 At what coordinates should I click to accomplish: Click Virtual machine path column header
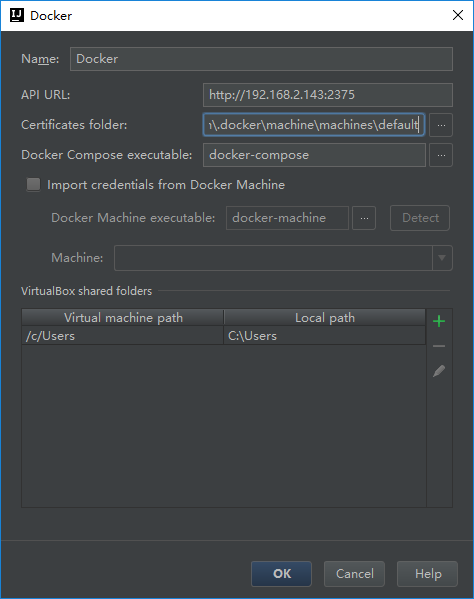click(x=123, y=317)
